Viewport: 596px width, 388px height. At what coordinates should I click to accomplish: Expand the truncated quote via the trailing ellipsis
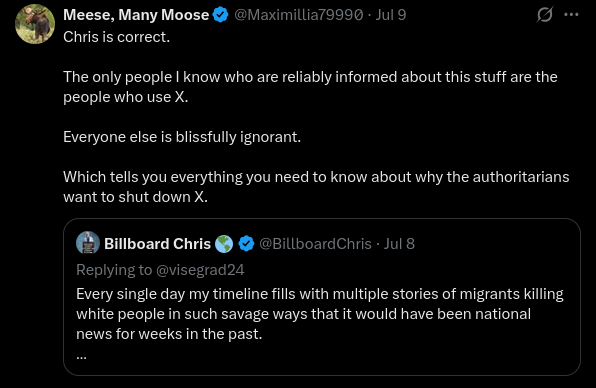81,357
